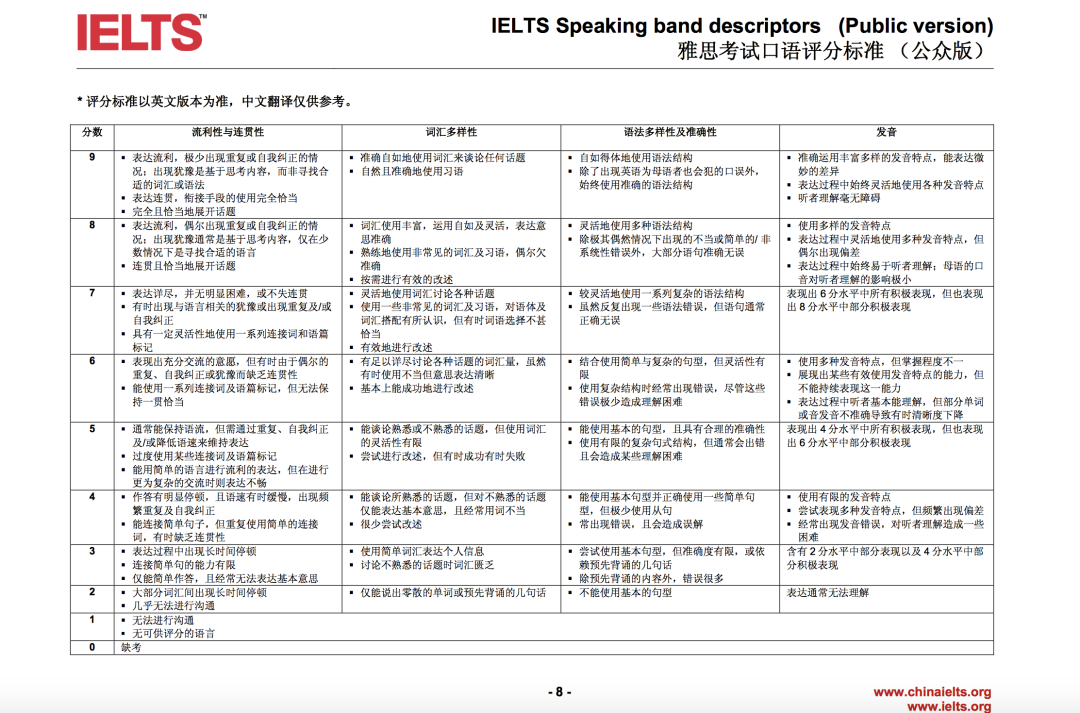Open the www.ielts.org link

click(949, 707)
